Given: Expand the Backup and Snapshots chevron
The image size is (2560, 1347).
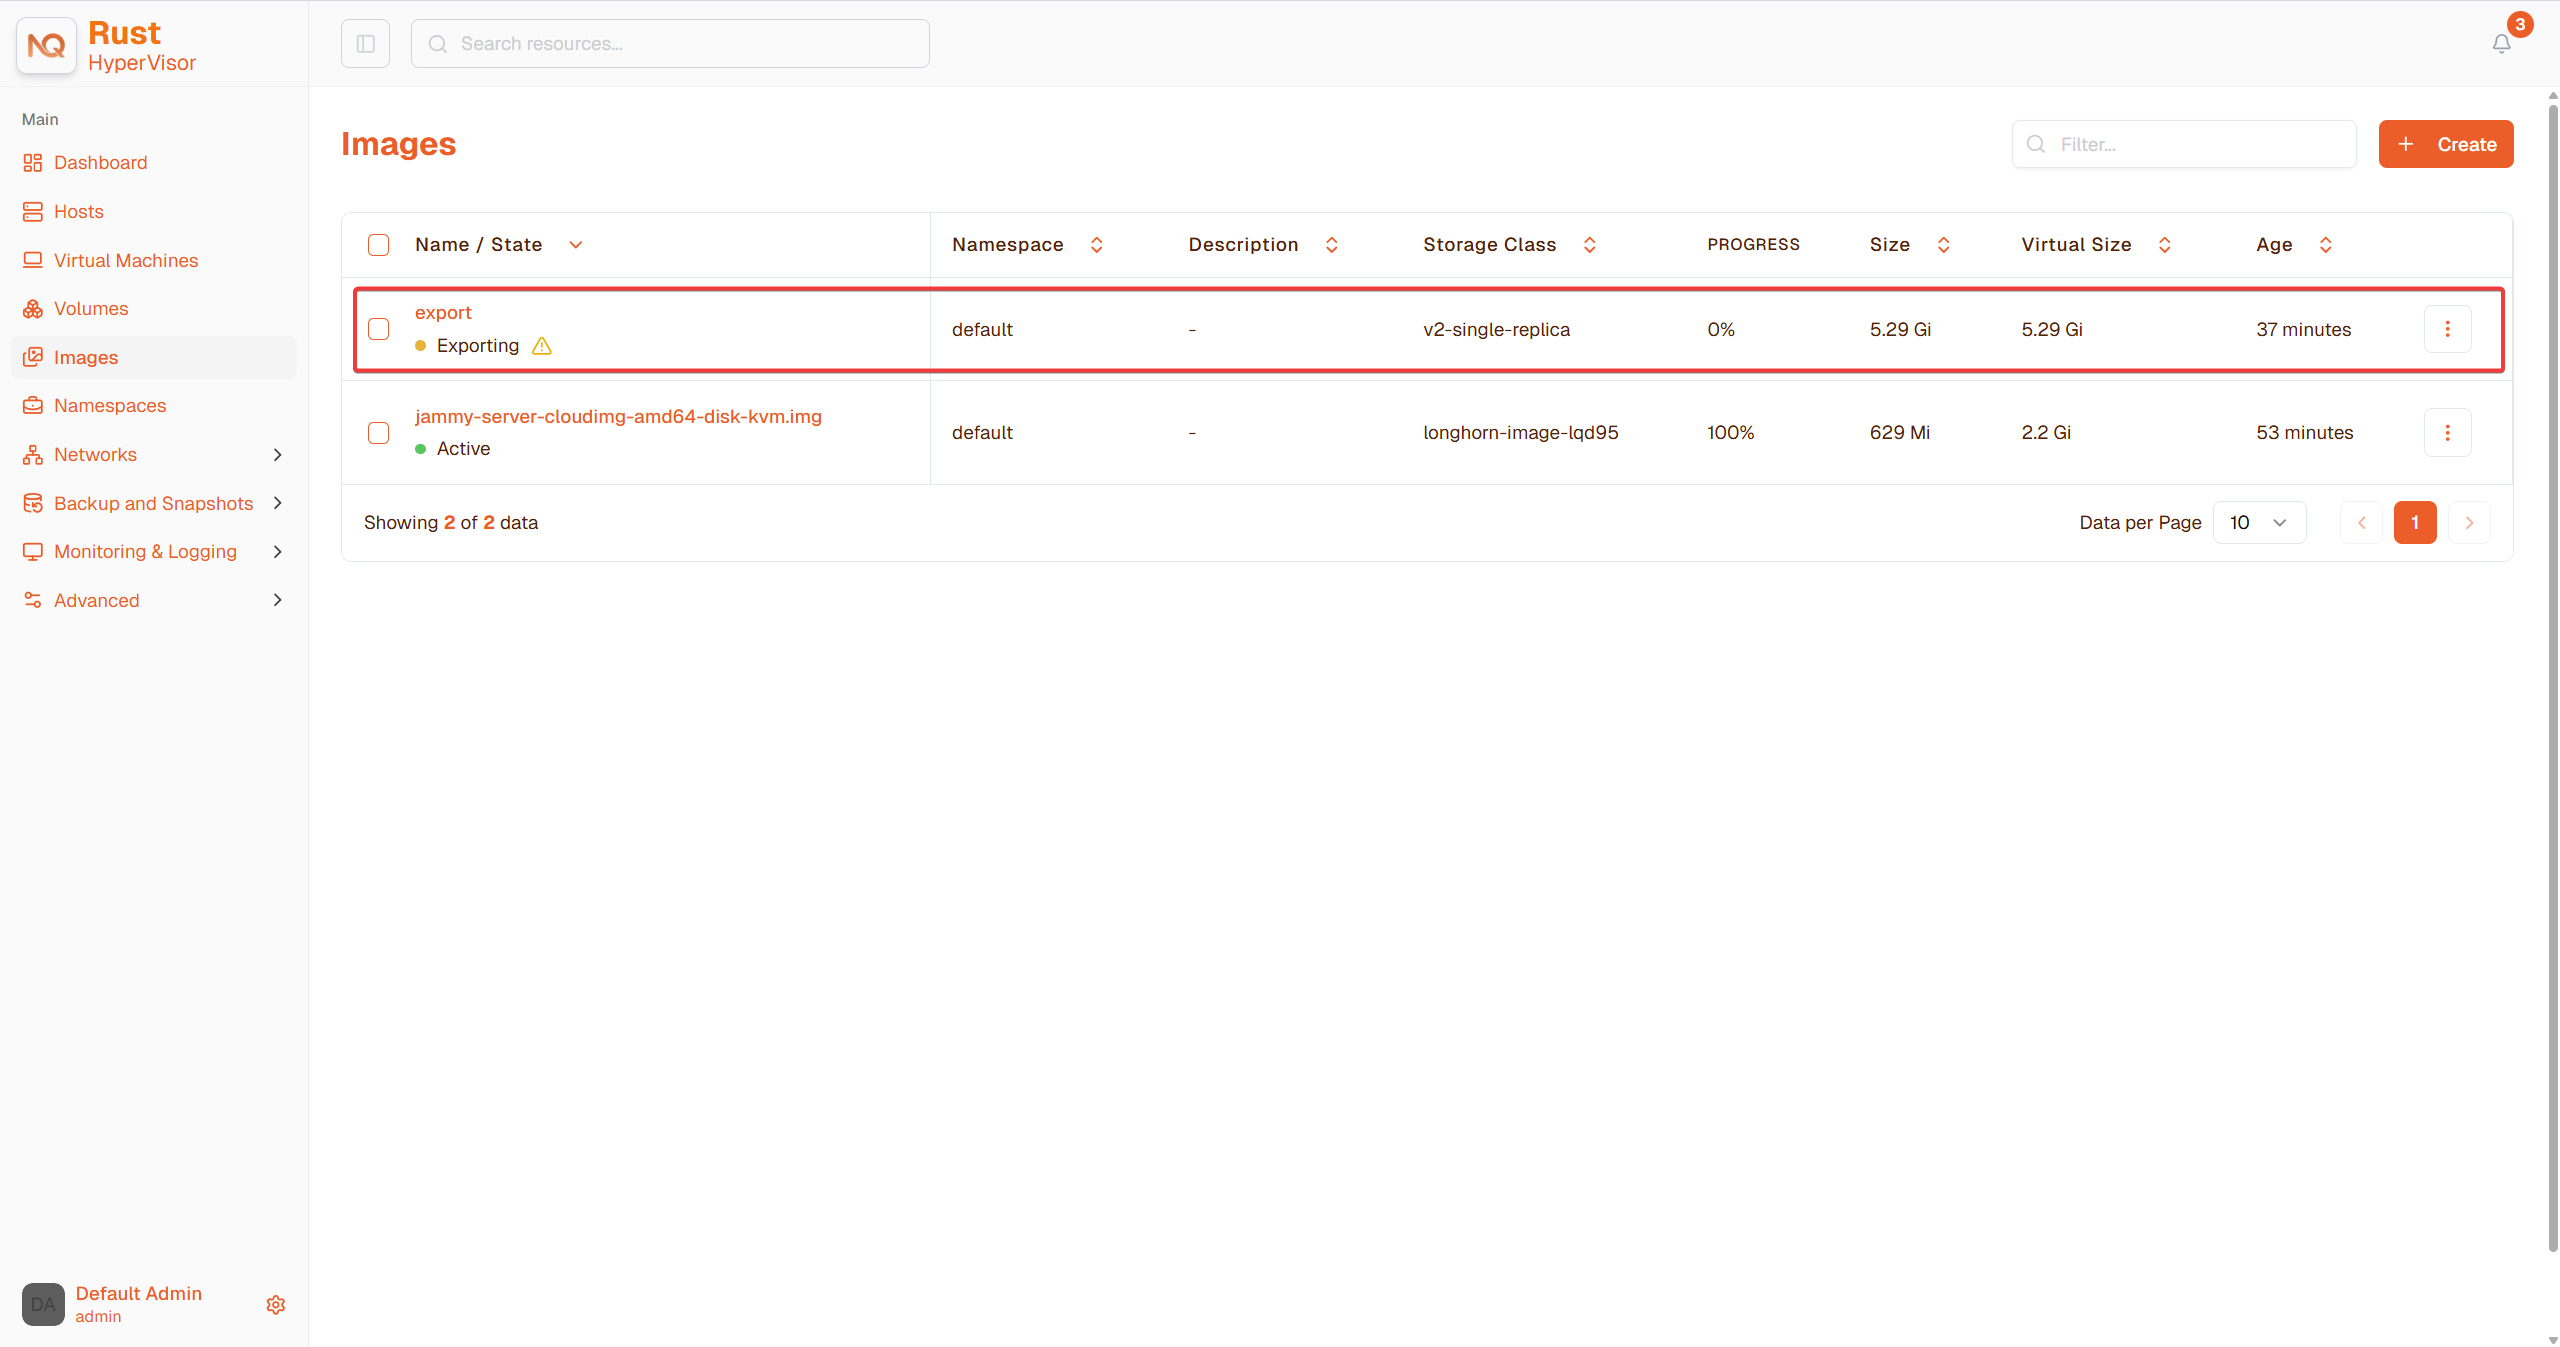Looking at the screenshot, I should point(278,503).
